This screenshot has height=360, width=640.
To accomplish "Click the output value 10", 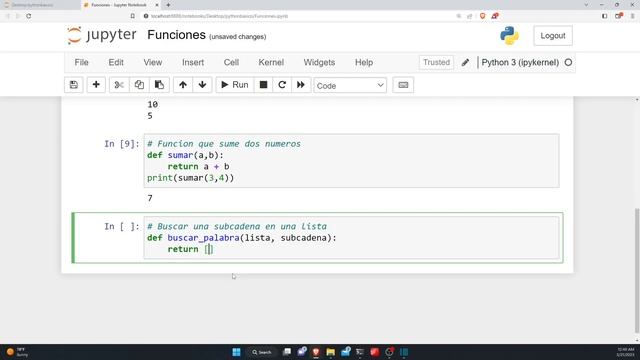I will [153, 104].
